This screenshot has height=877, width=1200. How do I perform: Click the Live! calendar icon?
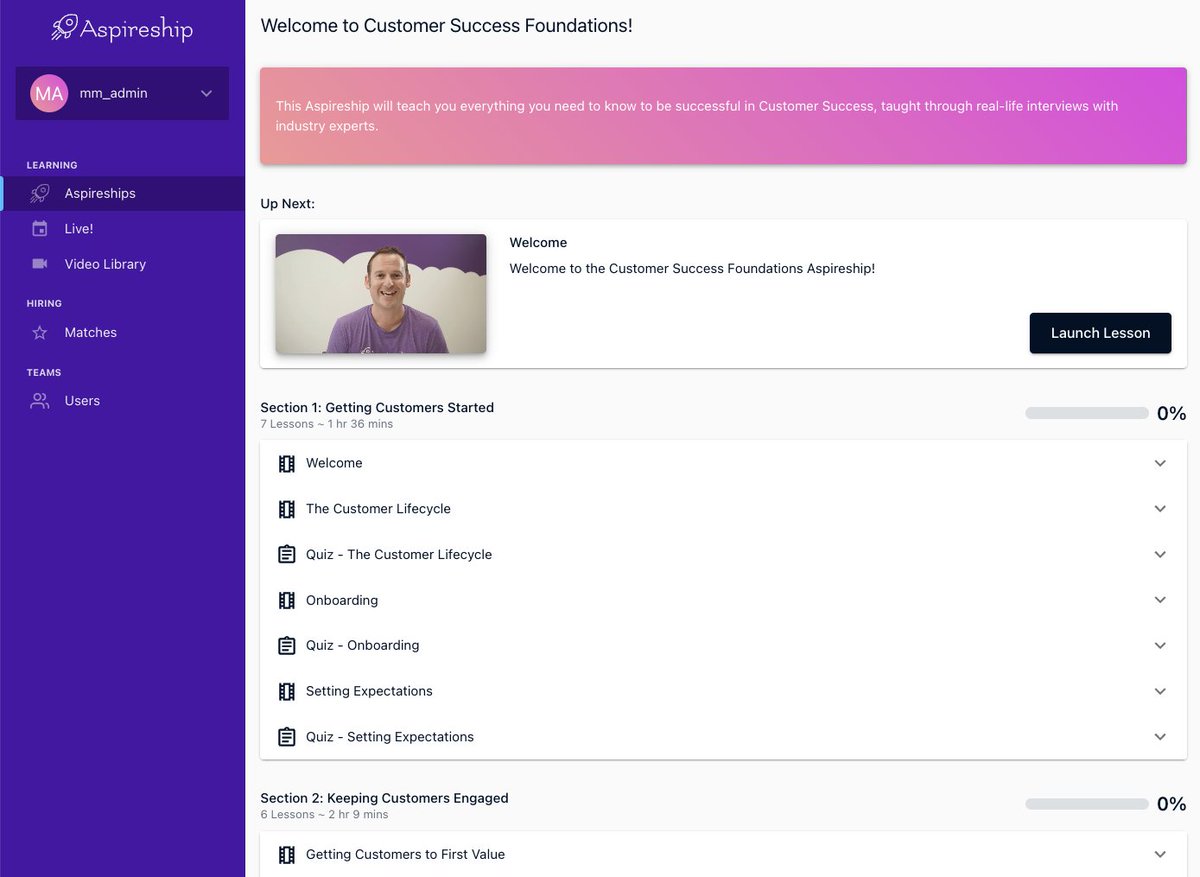(x=40, y=228)
